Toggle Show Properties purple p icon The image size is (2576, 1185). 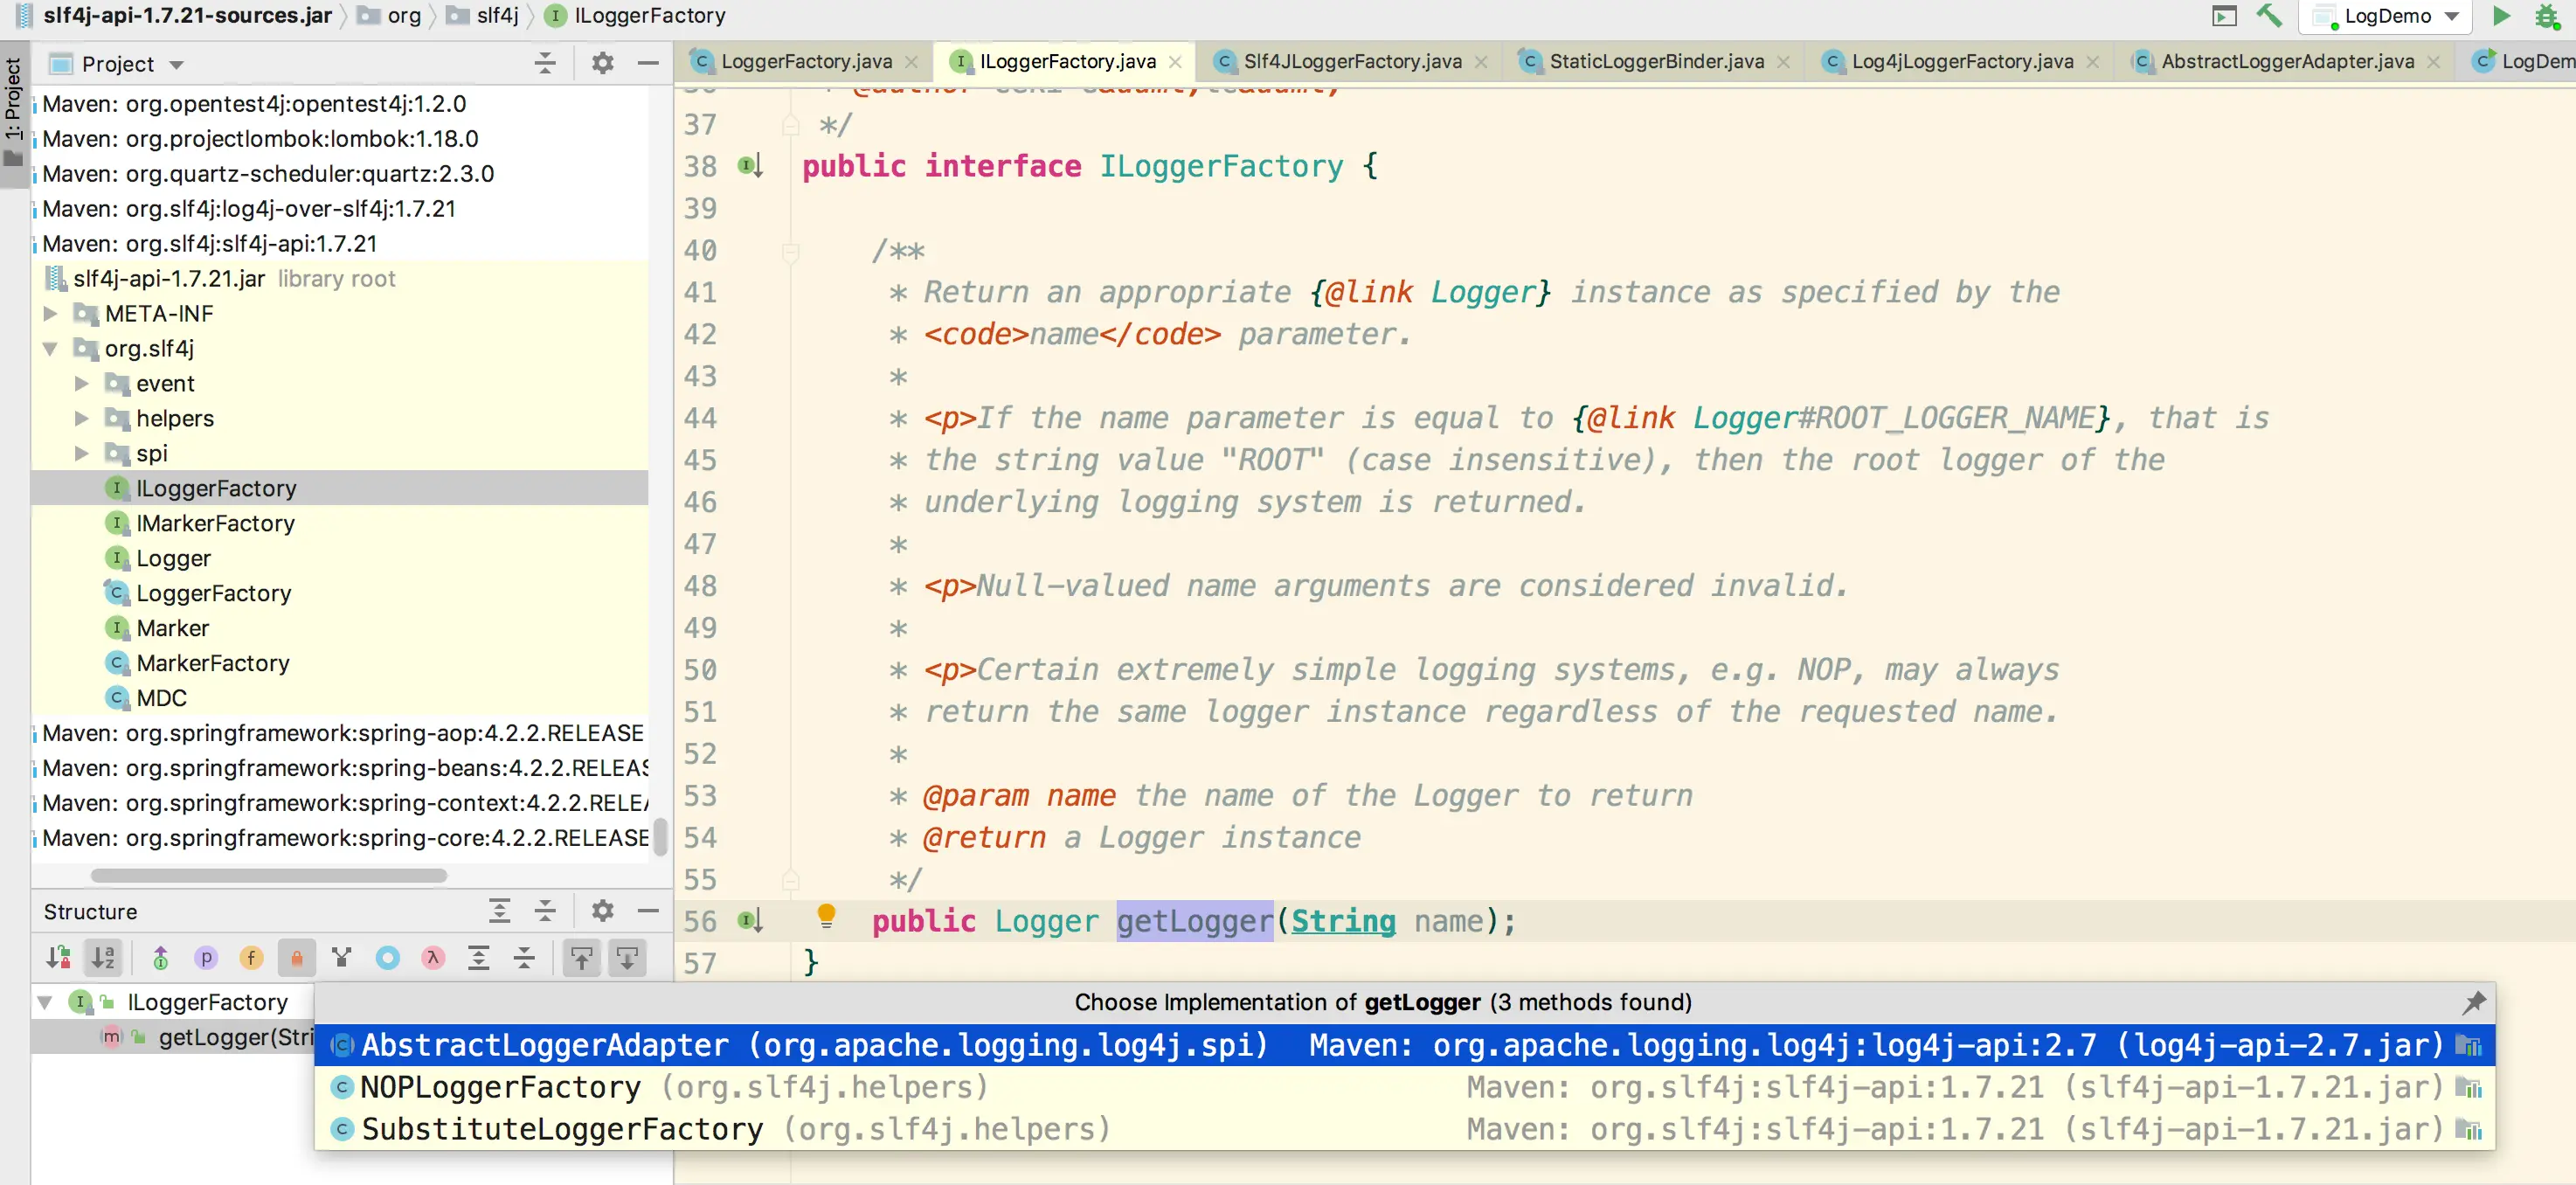pos(206,958)
